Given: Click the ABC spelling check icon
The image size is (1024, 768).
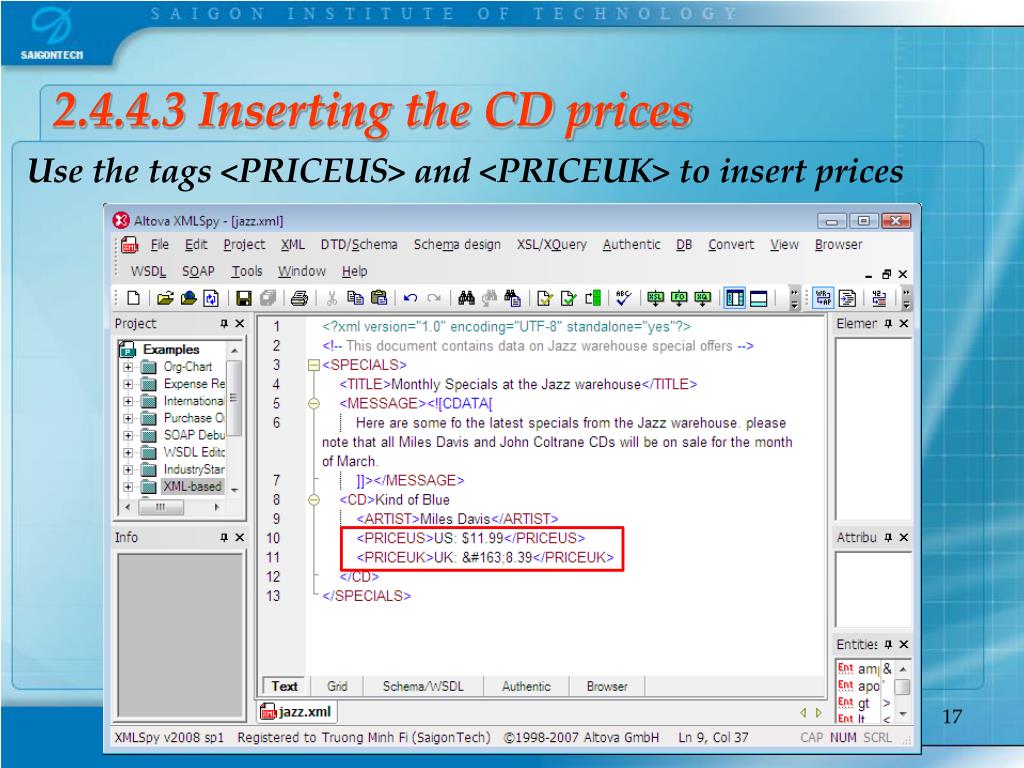Looking at the screenshot, I should click(x=624, y=298).
